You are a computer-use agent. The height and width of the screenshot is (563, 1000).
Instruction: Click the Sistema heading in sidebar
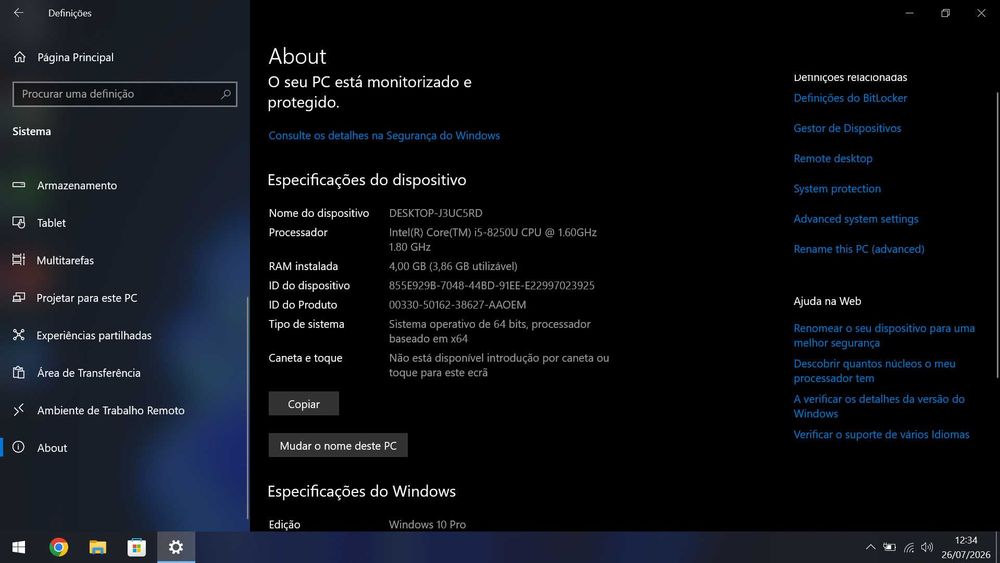pyautogui.click(x=32, y=131)
